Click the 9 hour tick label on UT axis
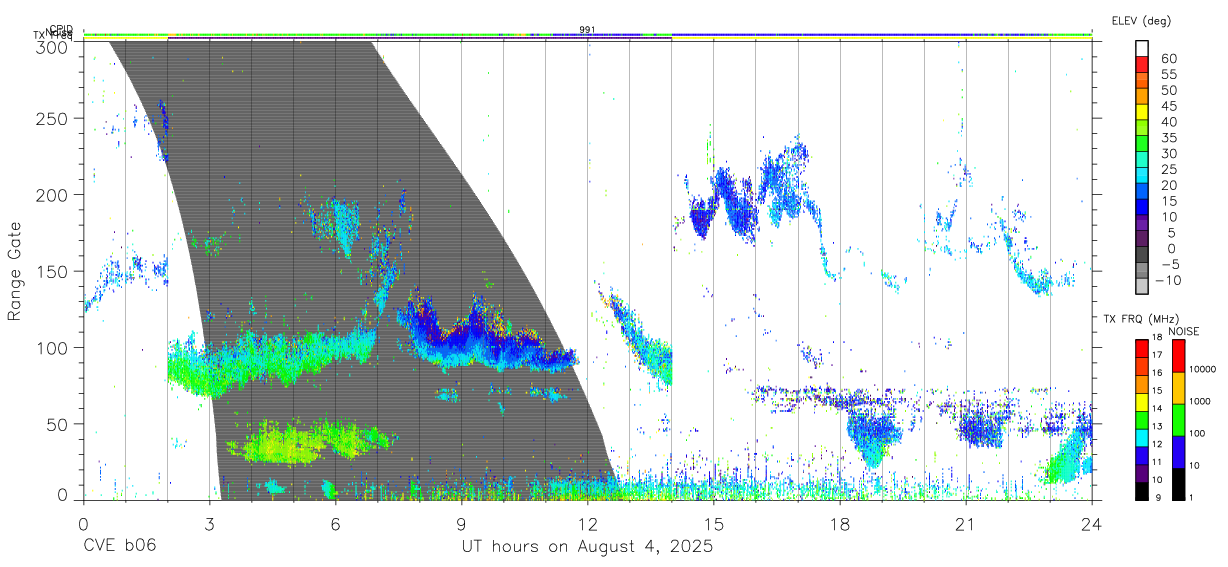This screenshot has height=567, width=1228. coord(462,523)
